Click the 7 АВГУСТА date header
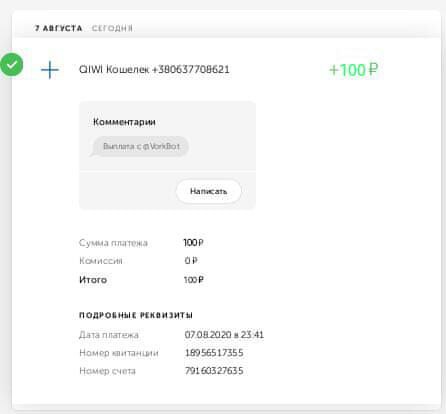Screen dimensions: 446x414 (59, 28)
